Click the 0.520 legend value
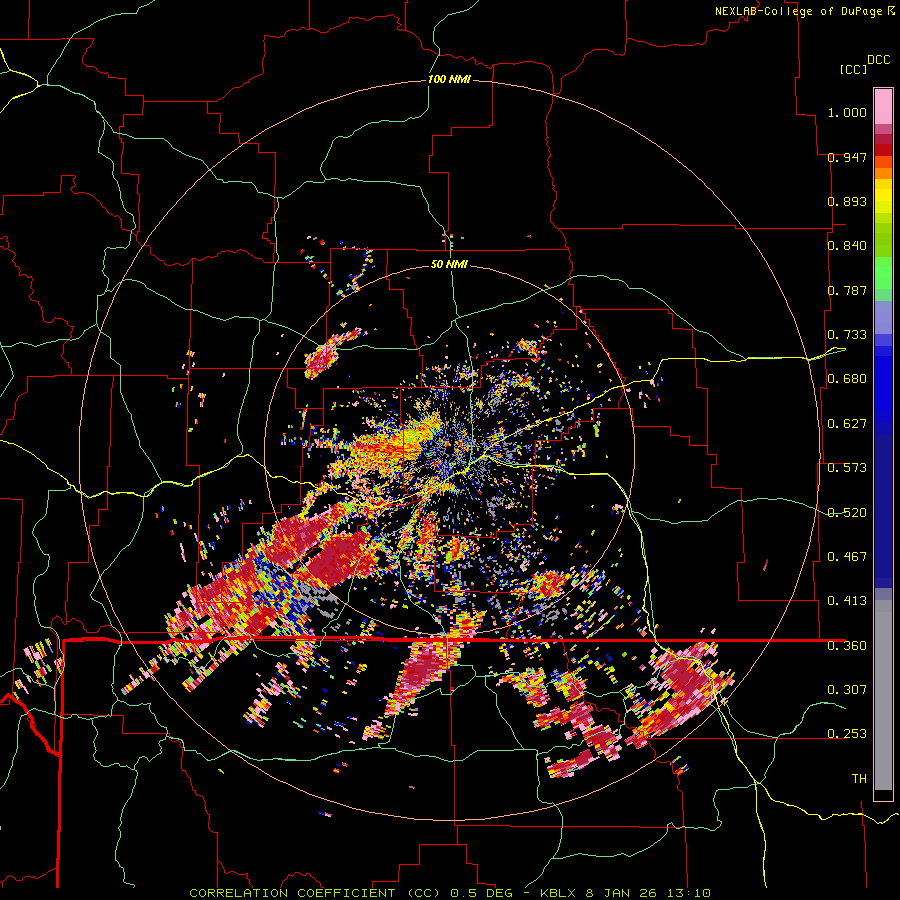 click(x=847, y=513)
